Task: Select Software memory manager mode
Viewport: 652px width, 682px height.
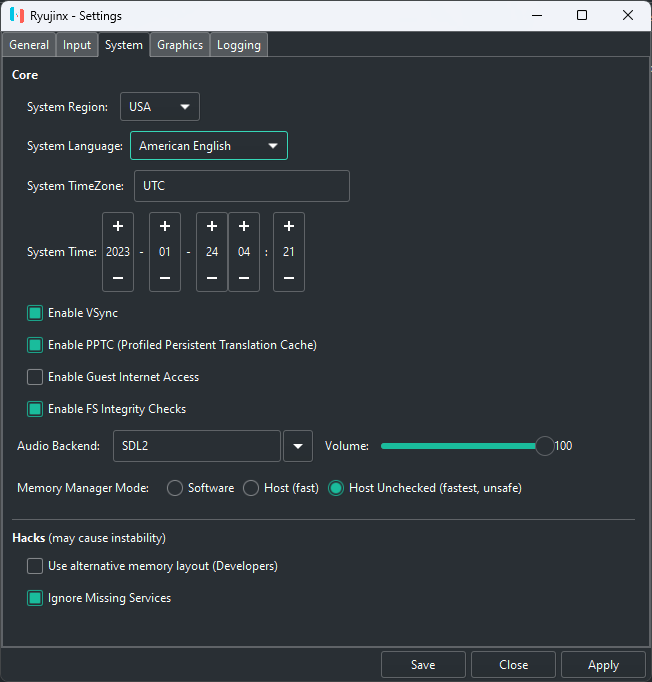Action: click(x=175, y=488)
